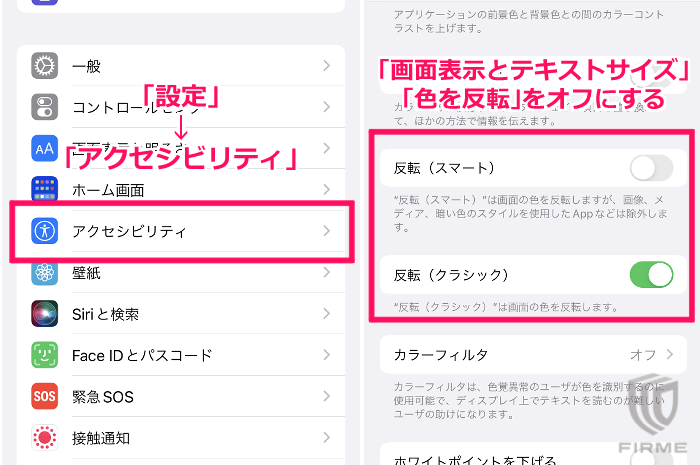Screen dimensions: 700x465
Task: Open the アクセシビリティ menu item
Action: [x=129, y=231]
